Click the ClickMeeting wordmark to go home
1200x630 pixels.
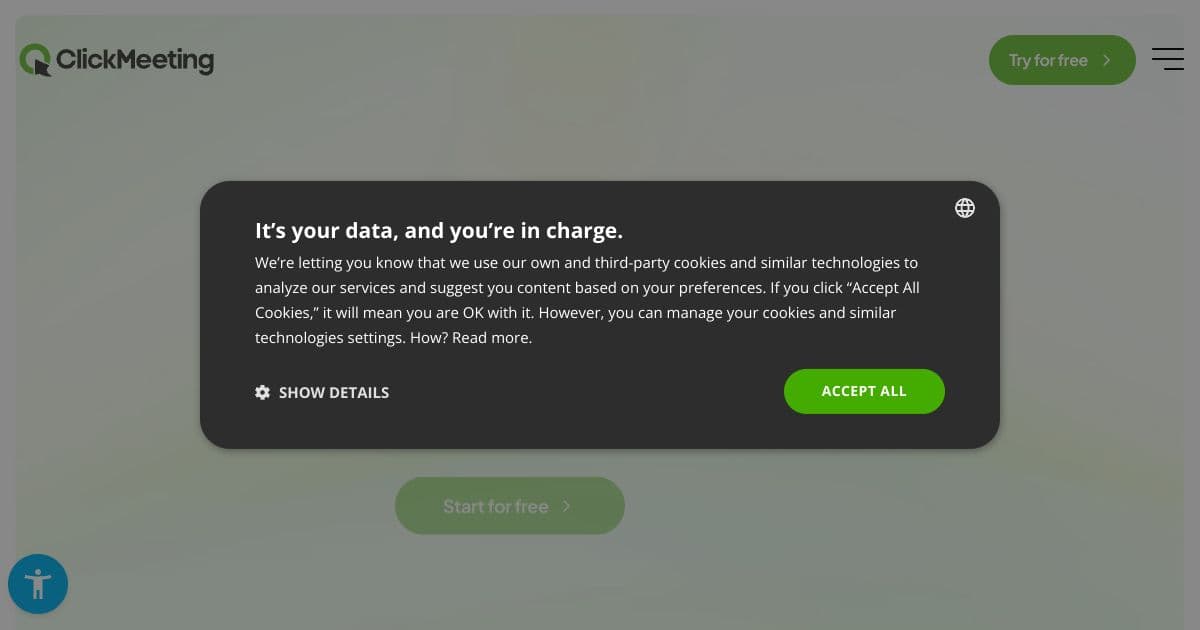coord(135,60)
